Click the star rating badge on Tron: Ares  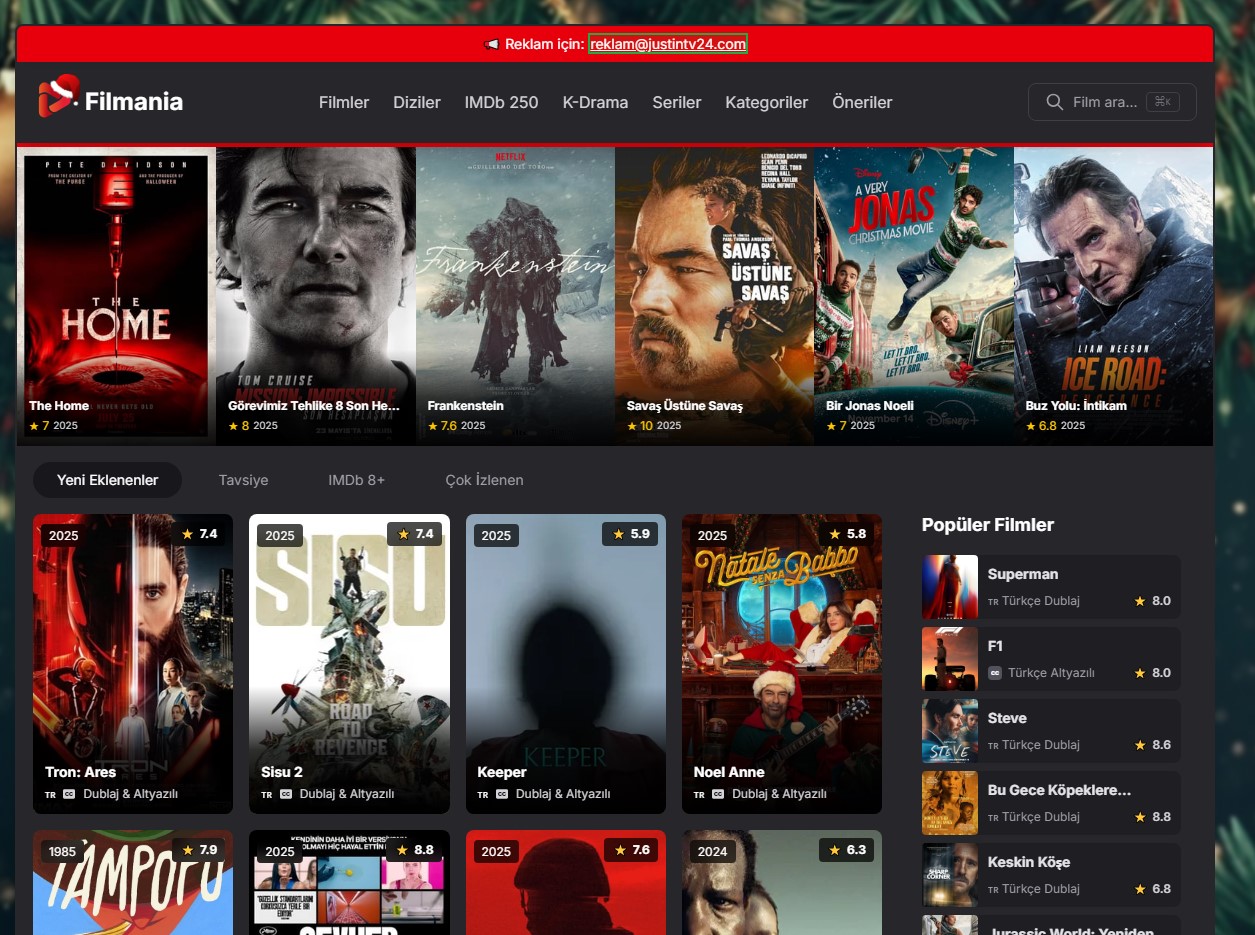point(200,534)
